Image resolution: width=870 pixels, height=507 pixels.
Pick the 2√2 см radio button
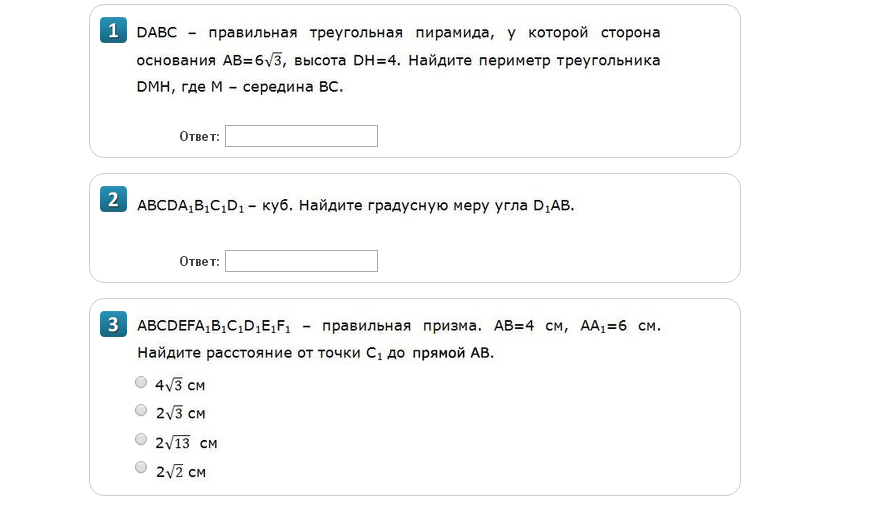click(x=141, y=467)
